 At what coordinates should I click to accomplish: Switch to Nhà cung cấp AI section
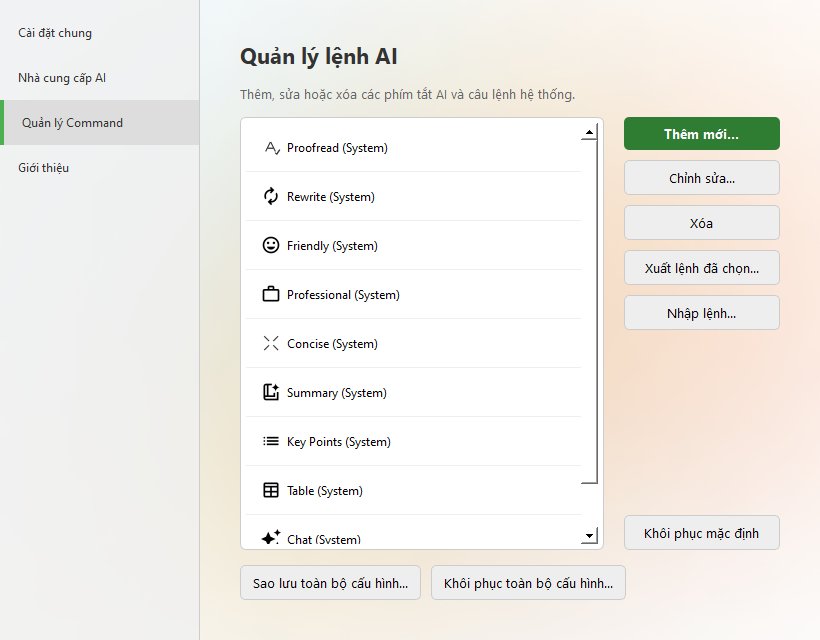click(62, 78)
